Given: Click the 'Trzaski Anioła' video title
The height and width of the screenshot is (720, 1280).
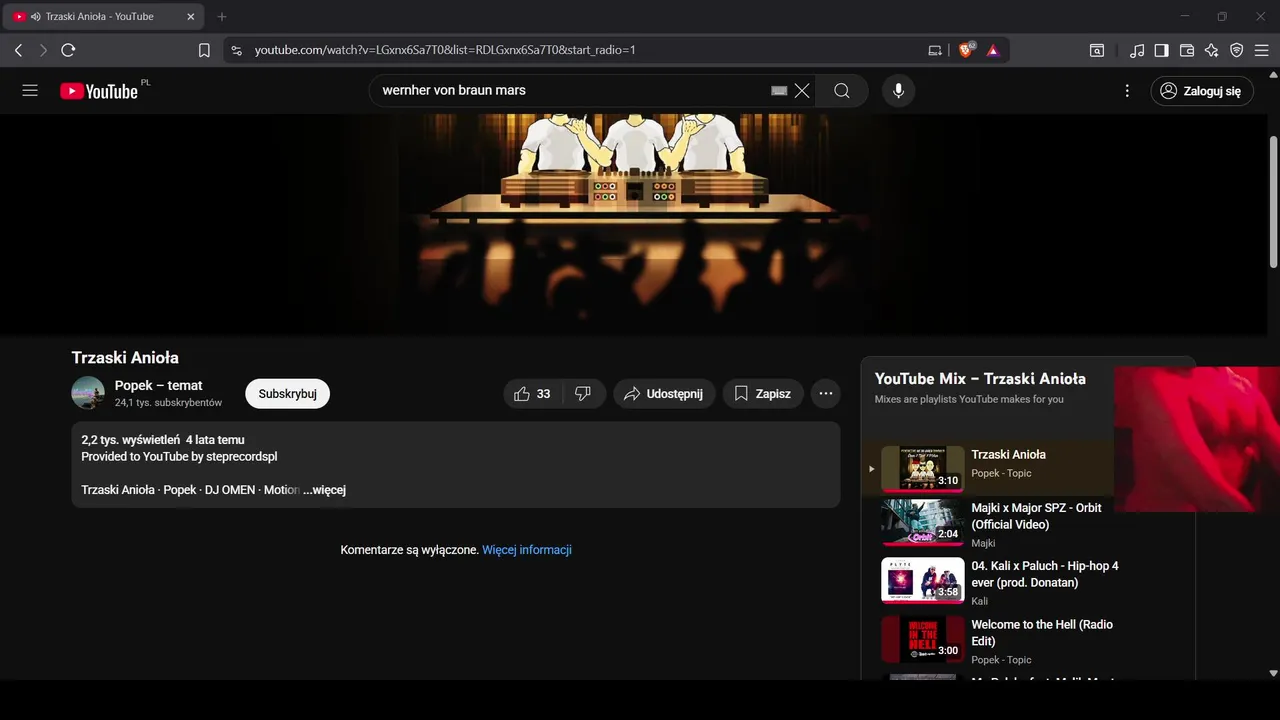Looking at the screenshot, I should (x=125, y=358).
